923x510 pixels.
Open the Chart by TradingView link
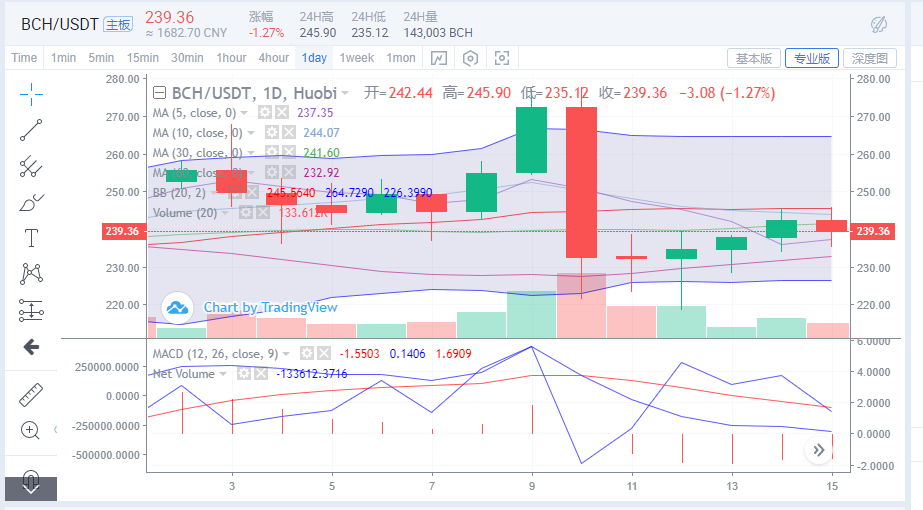[x=270, y=307]
